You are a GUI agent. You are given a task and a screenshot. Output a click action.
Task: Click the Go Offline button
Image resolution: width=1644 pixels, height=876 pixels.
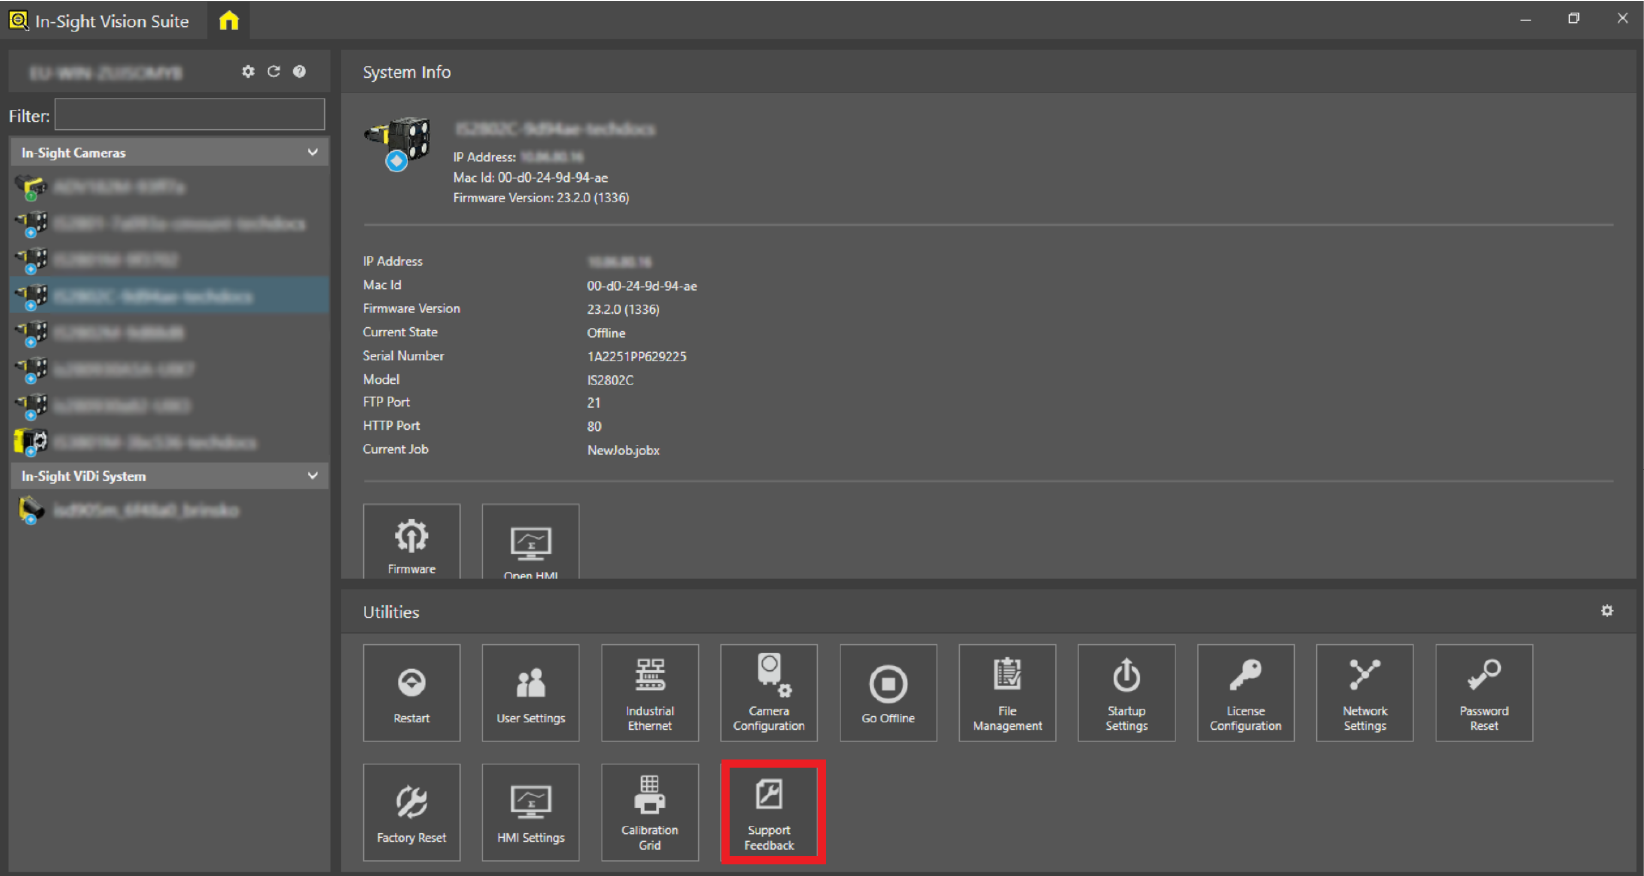pyautogui.click(x=888, y=692)
